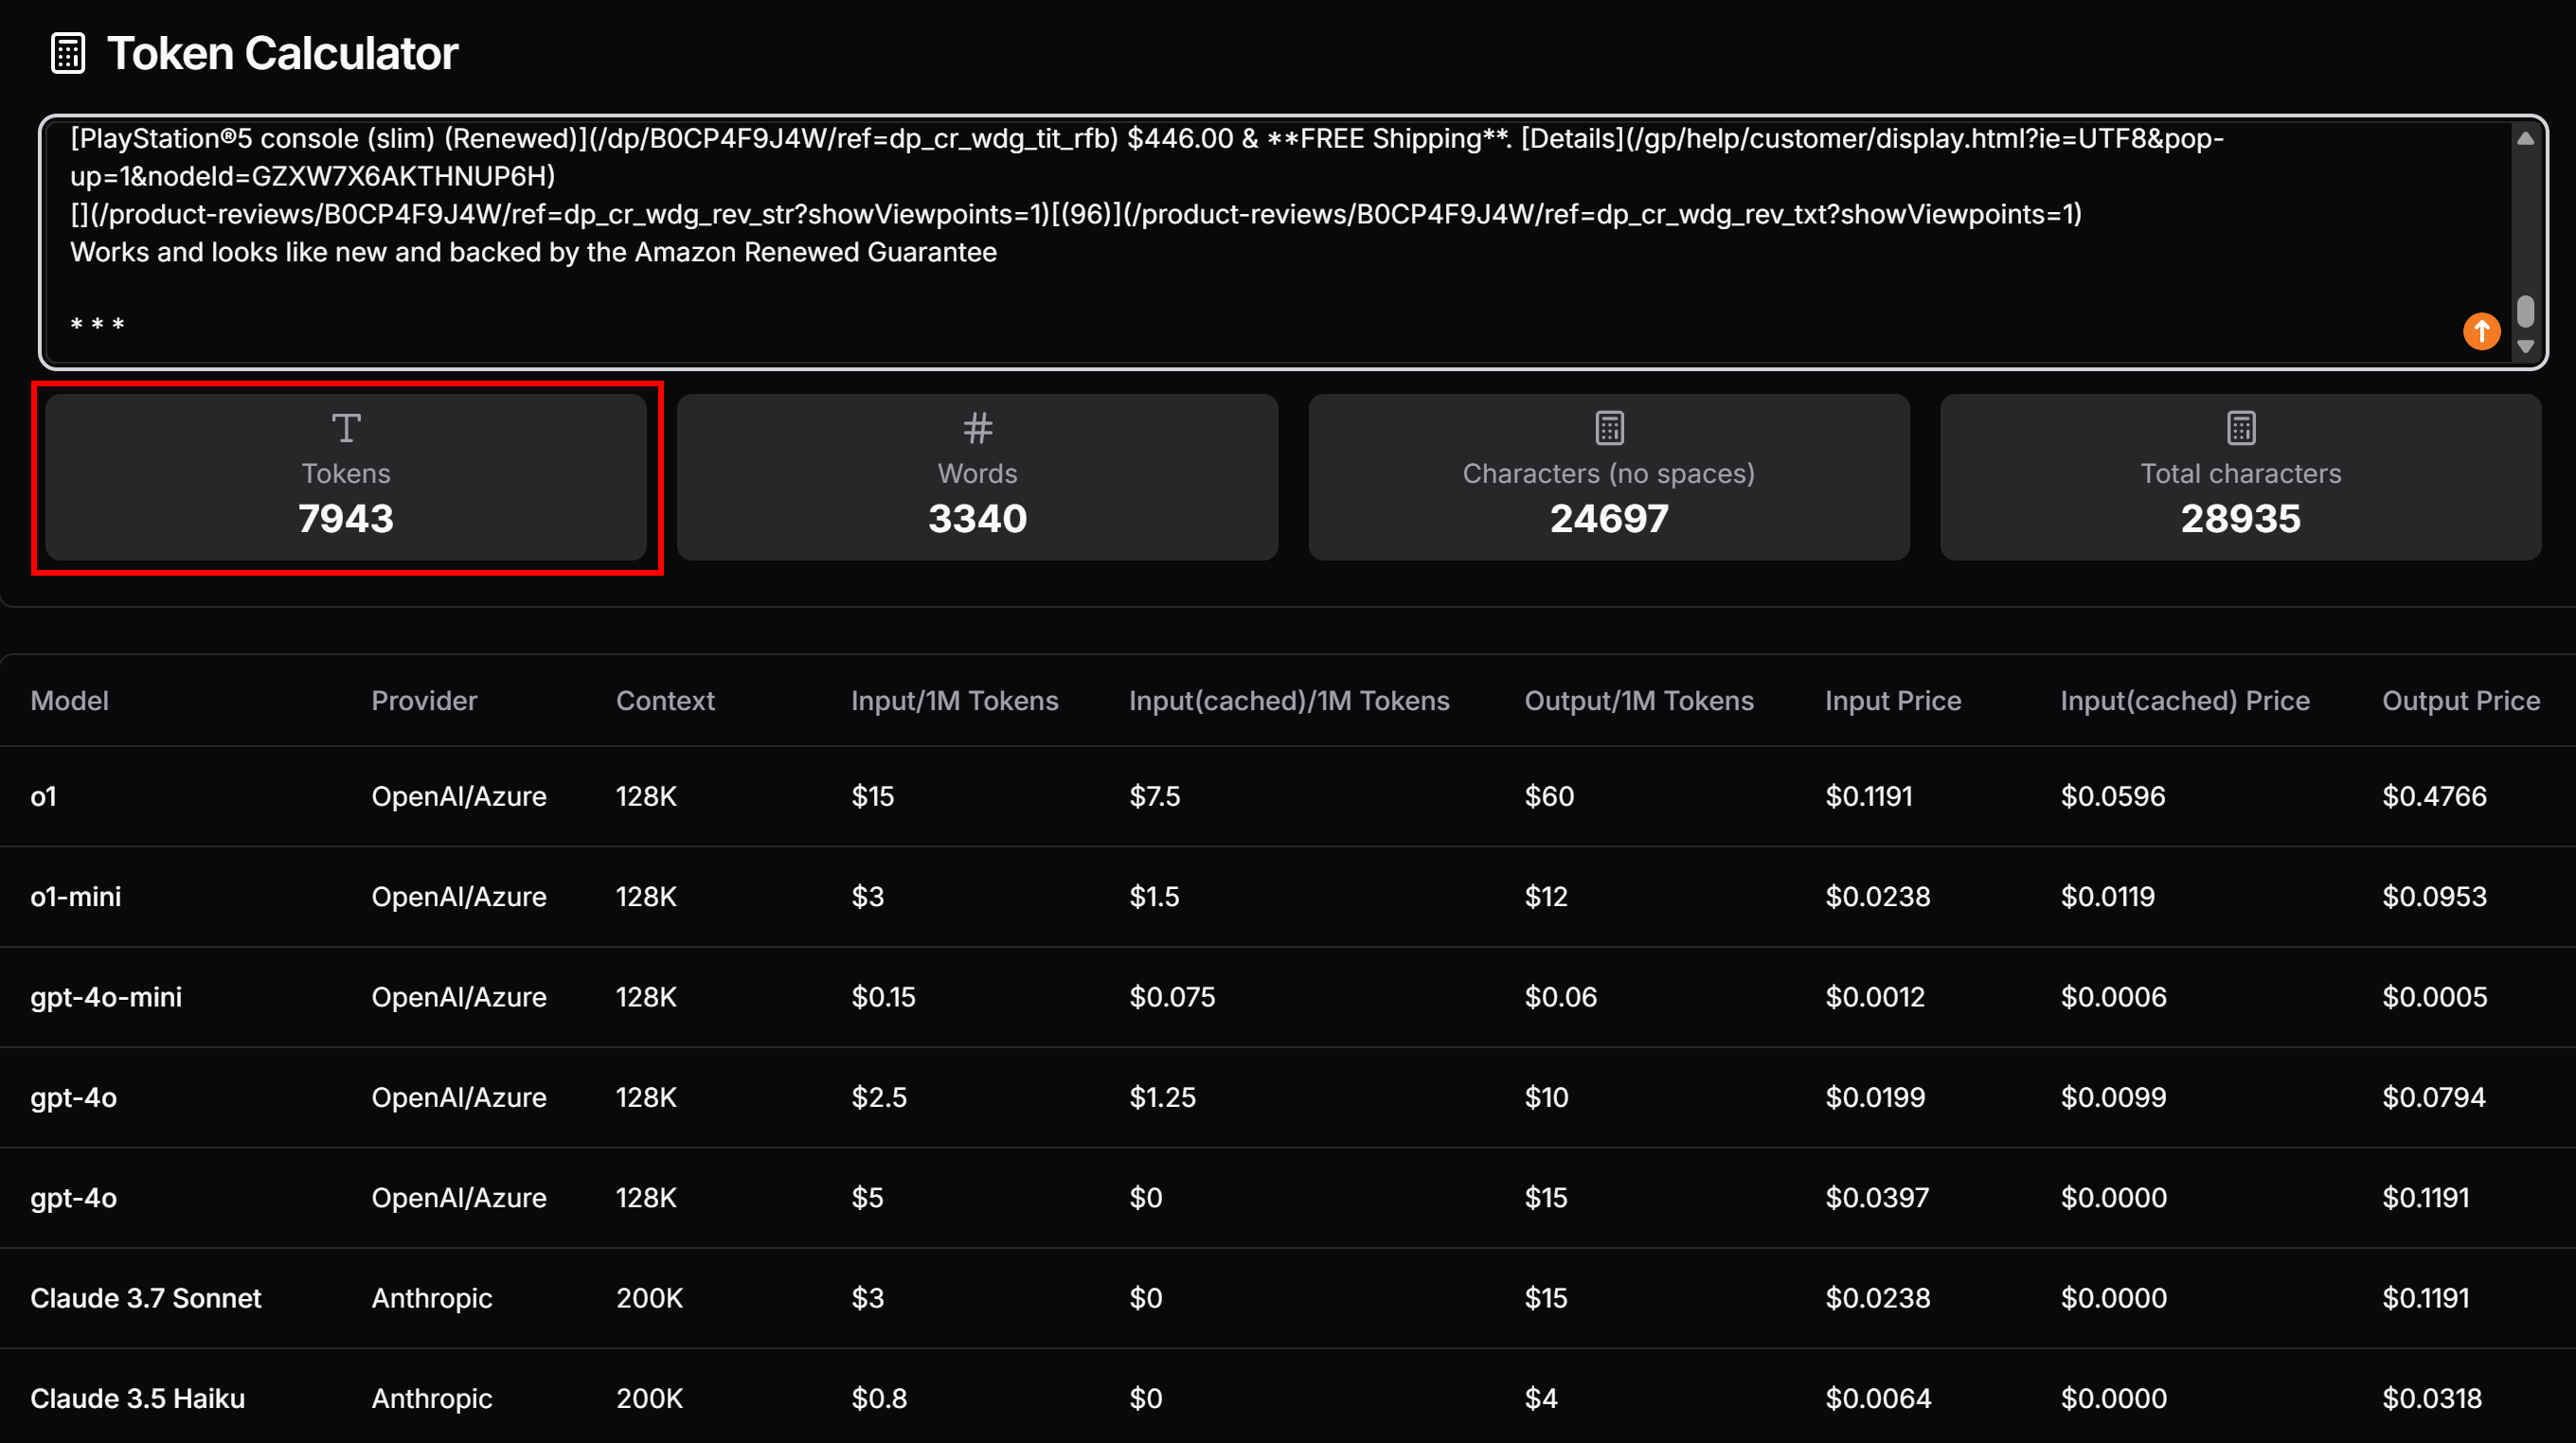The height and width of the screenshot is (1443, 2576).
Task: Click the o1 model name
Action: [43, 797]
